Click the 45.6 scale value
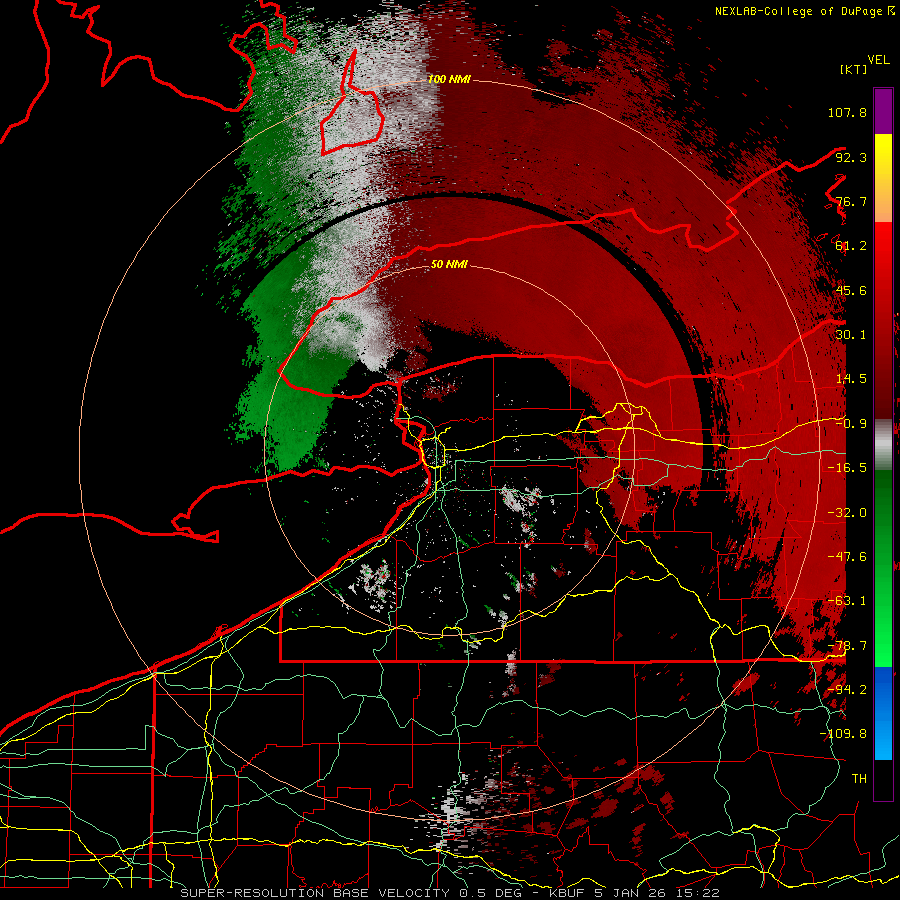The image size is (900, 900). pos(851,290)
